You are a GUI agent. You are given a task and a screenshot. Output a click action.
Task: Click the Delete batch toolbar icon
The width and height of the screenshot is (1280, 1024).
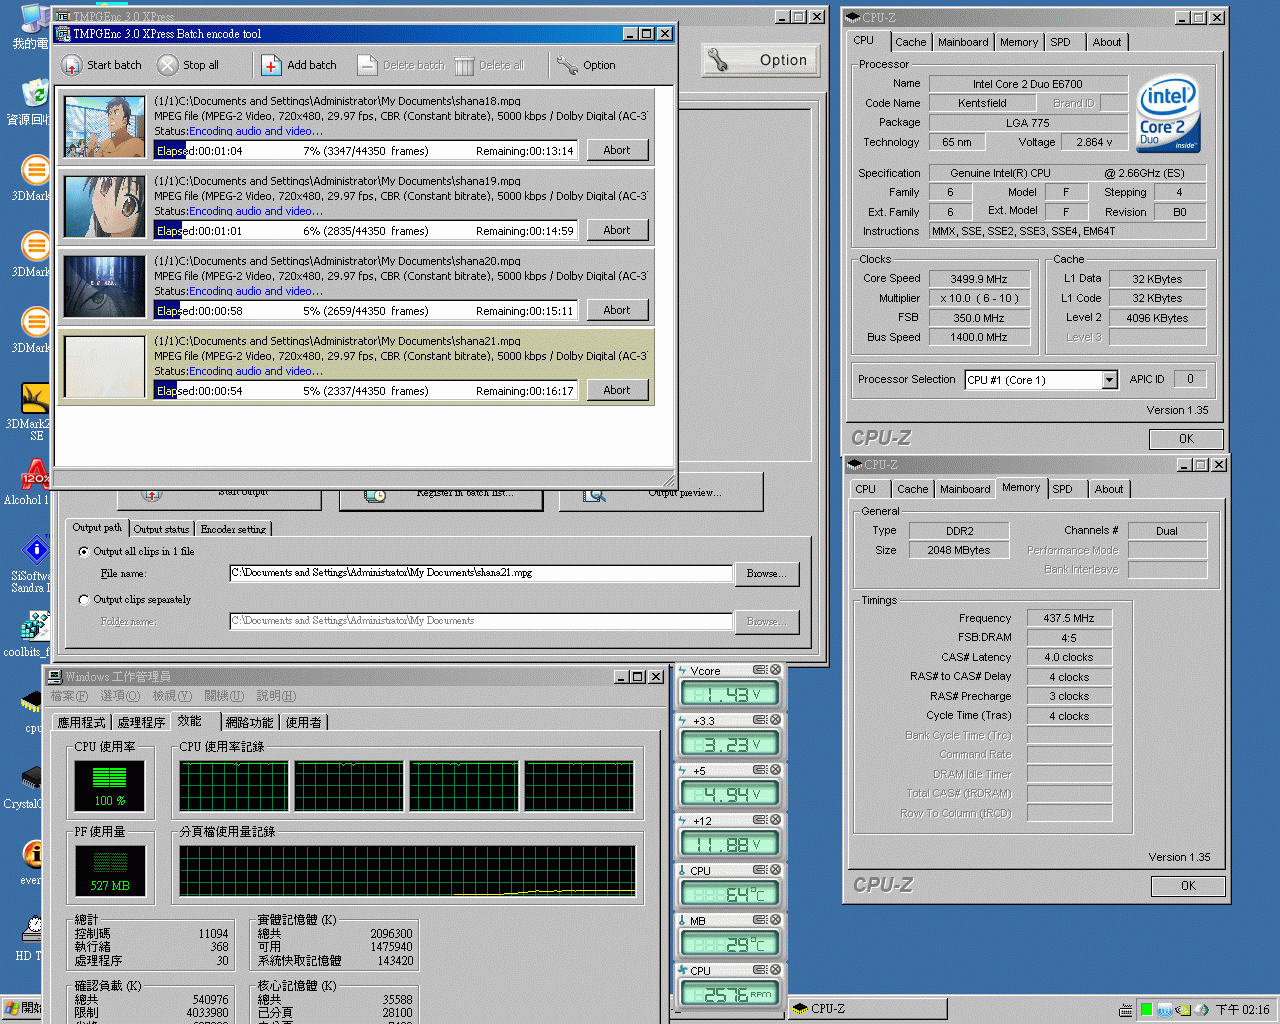point(367,65)
